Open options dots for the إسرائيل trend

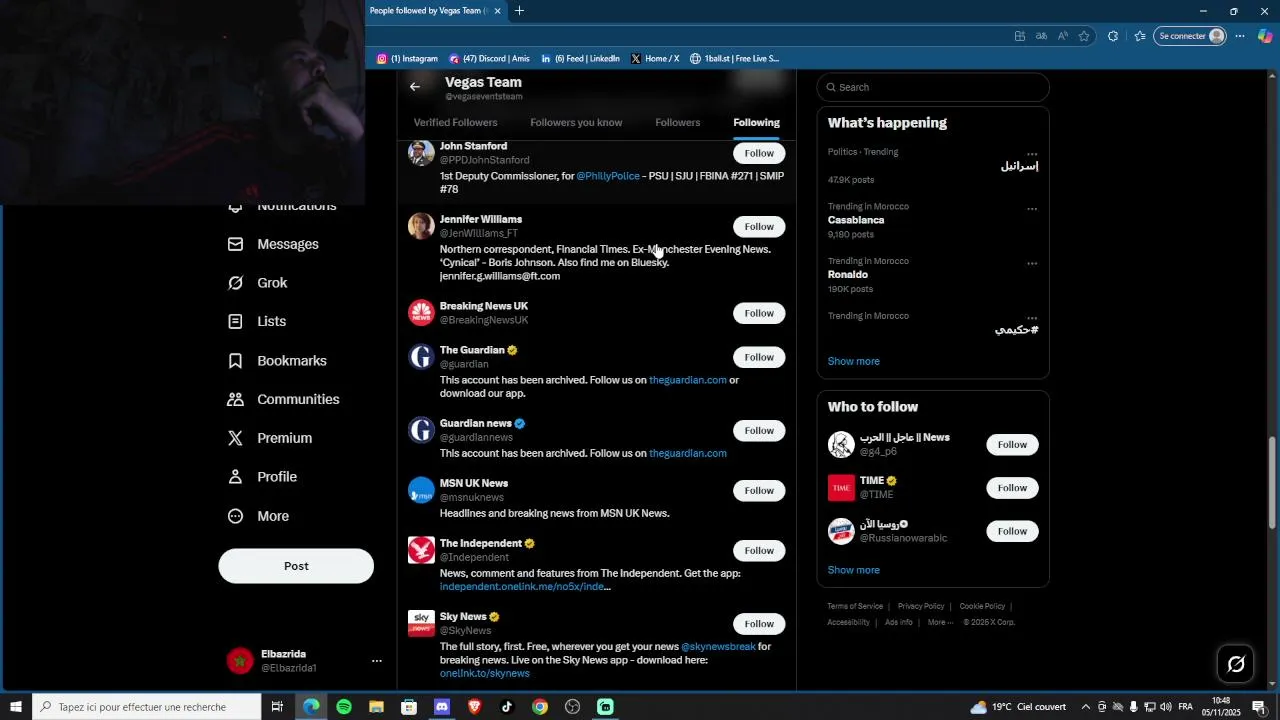point(1032,154)
